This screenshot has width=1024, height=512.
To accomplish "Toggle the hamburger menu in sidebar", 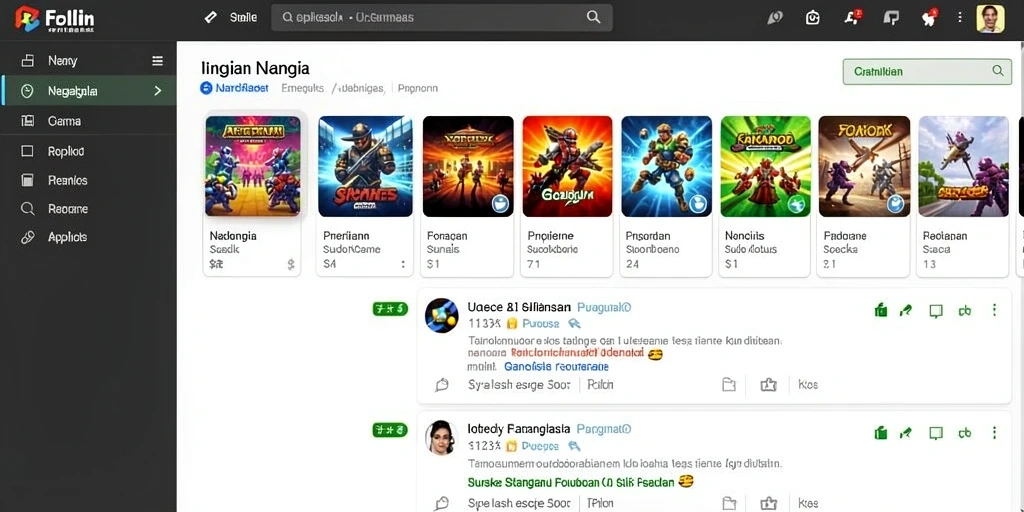I will tap(157, 61).
